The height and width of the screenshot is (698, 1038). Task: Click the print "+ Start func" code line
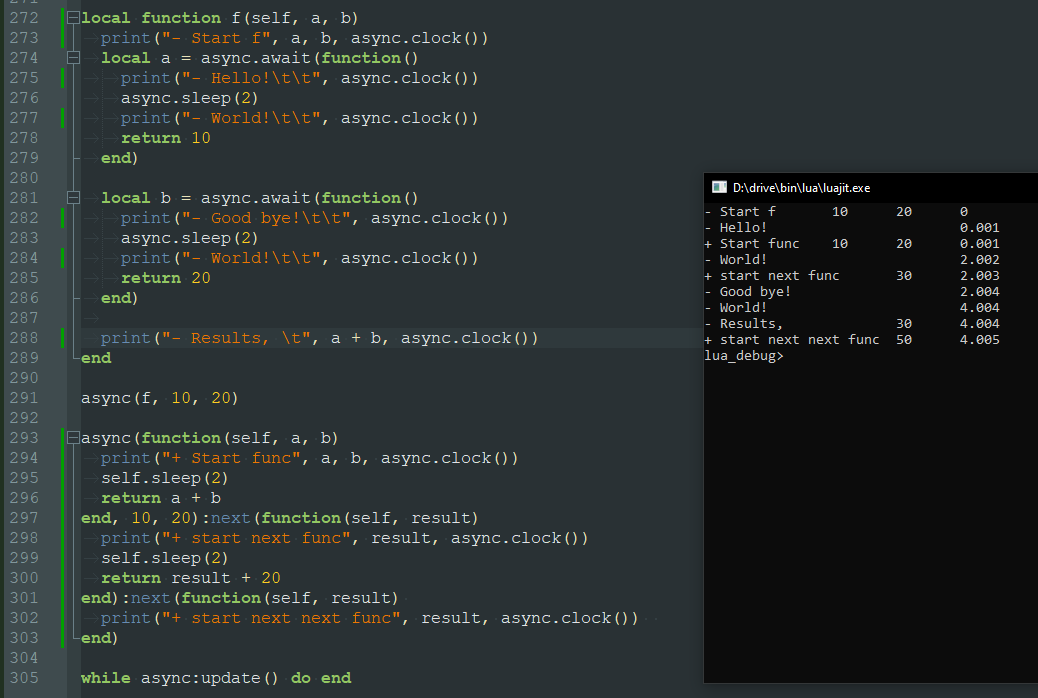pyautogui.click(x=309, y=458)
